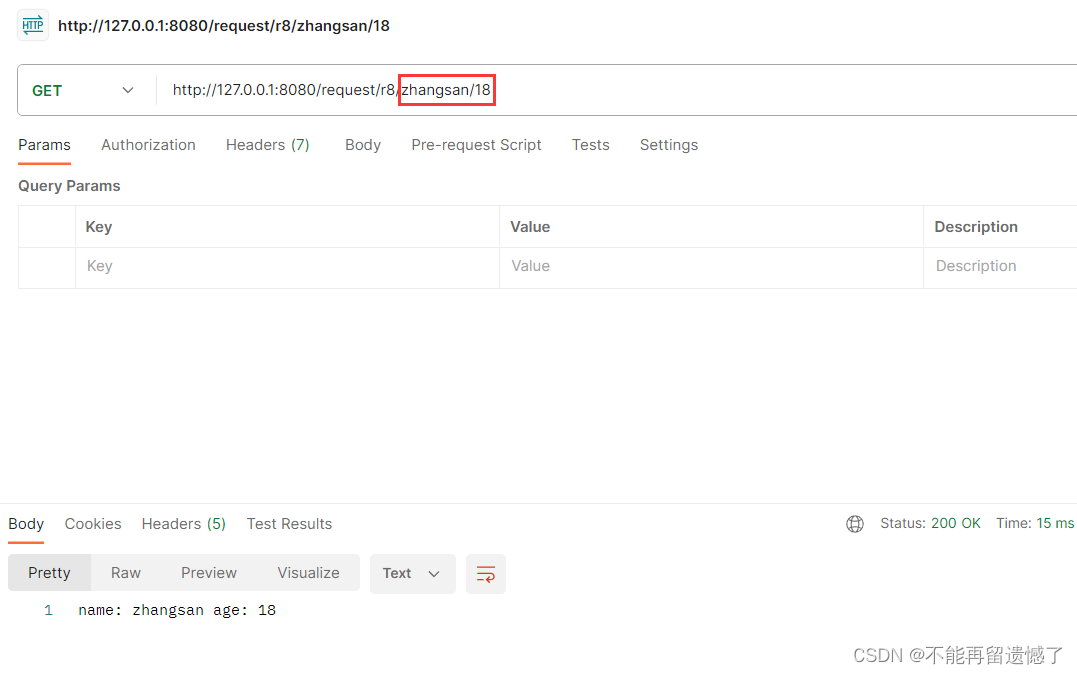Viewport: 1077px width, 674px height.
Task: Click the Key column header
Action: point(99,227)
